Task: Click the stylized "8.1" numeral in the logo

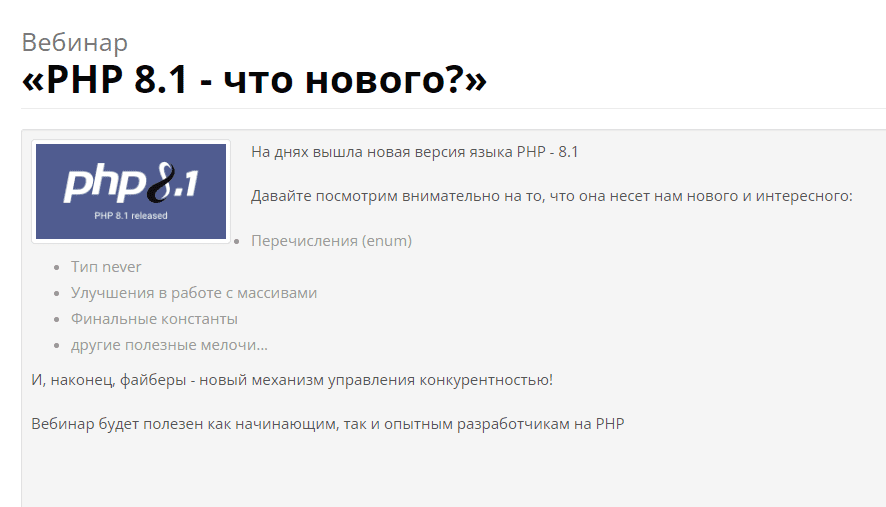Action: coord(171,183)
